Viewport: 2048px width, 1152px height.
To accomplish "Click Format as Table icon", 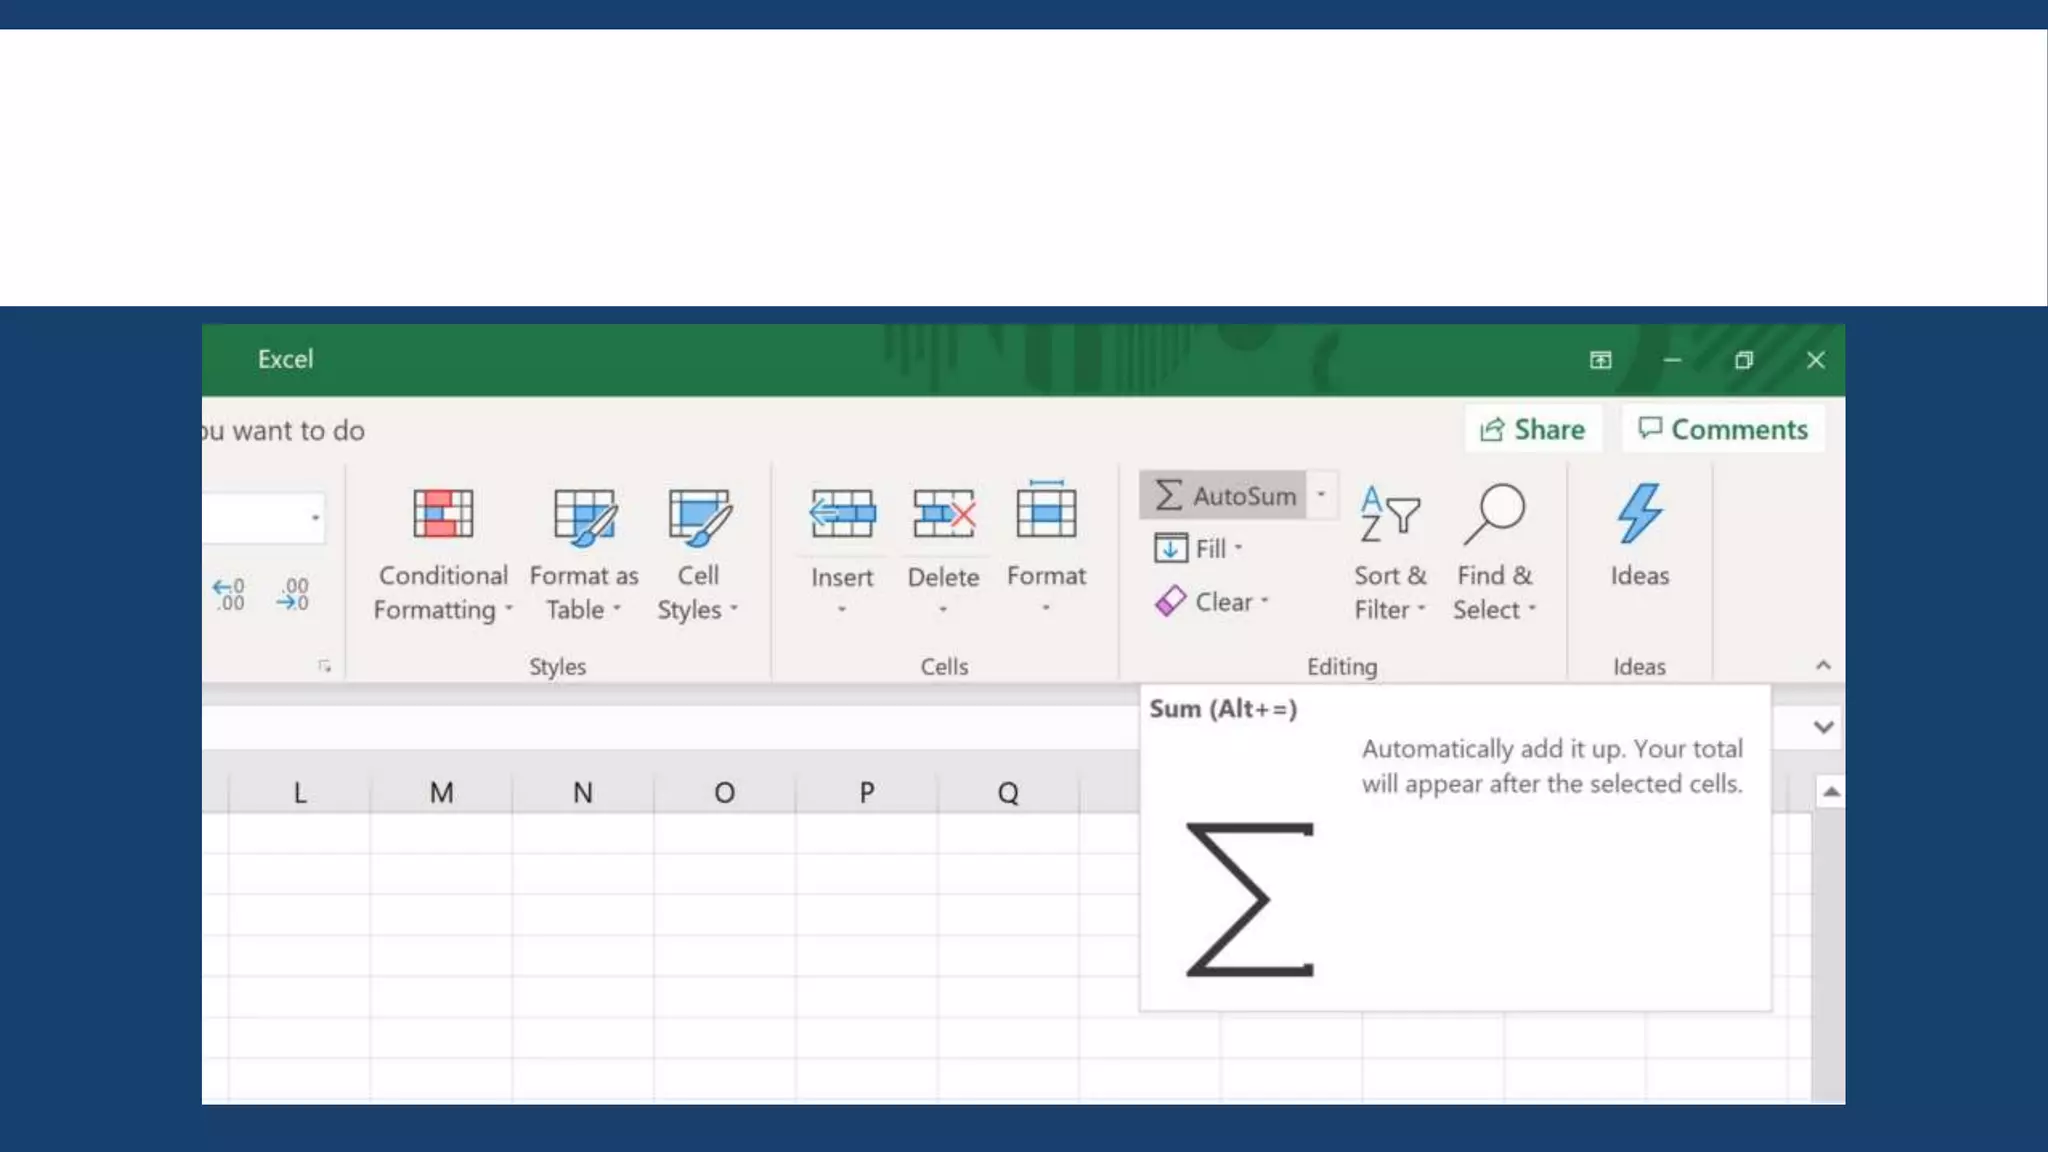I will click(584, 516).
